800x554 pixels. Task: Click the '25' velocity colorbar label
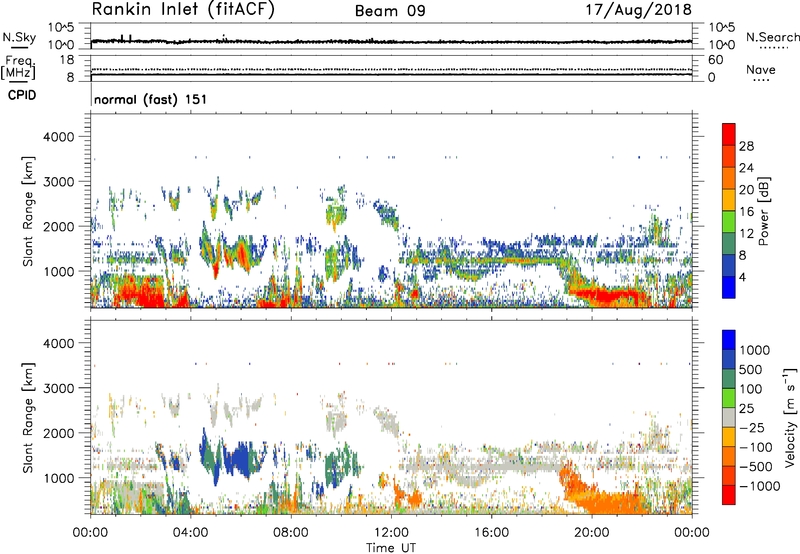click(x=746, y=409)
